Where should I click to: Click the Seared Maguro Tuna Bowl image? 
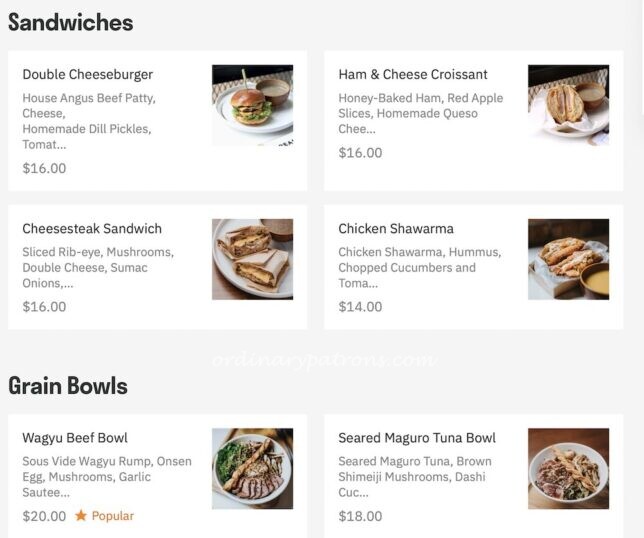(568, 468)
